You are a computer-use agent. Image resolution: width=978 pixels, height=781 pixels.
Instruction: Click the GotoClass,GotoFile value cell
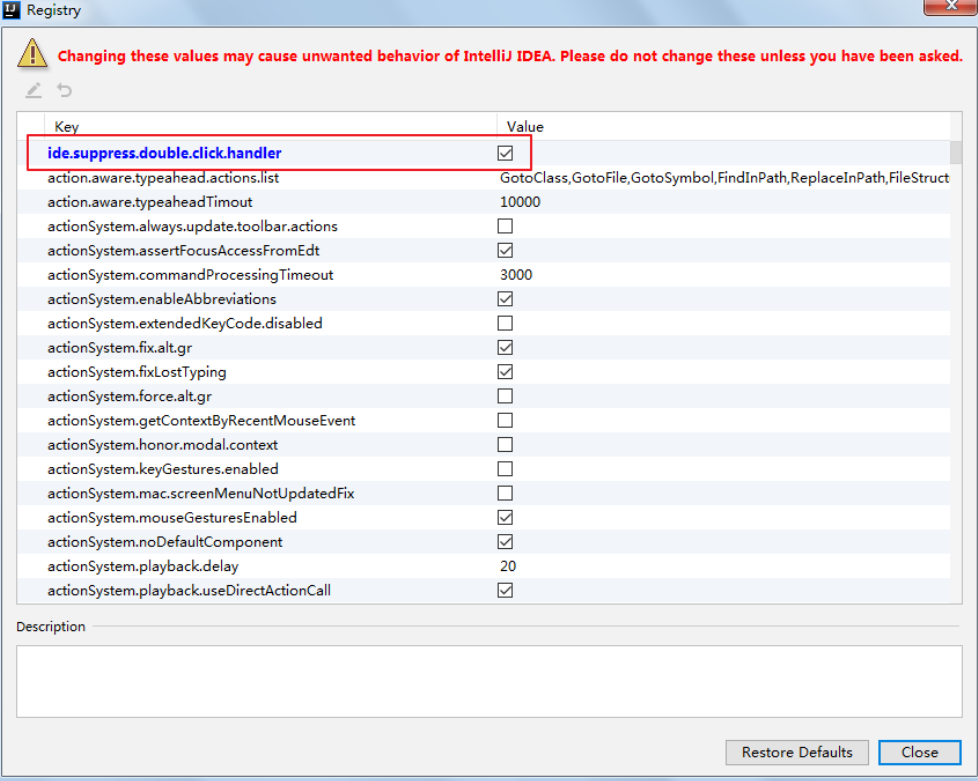[724, 178]
